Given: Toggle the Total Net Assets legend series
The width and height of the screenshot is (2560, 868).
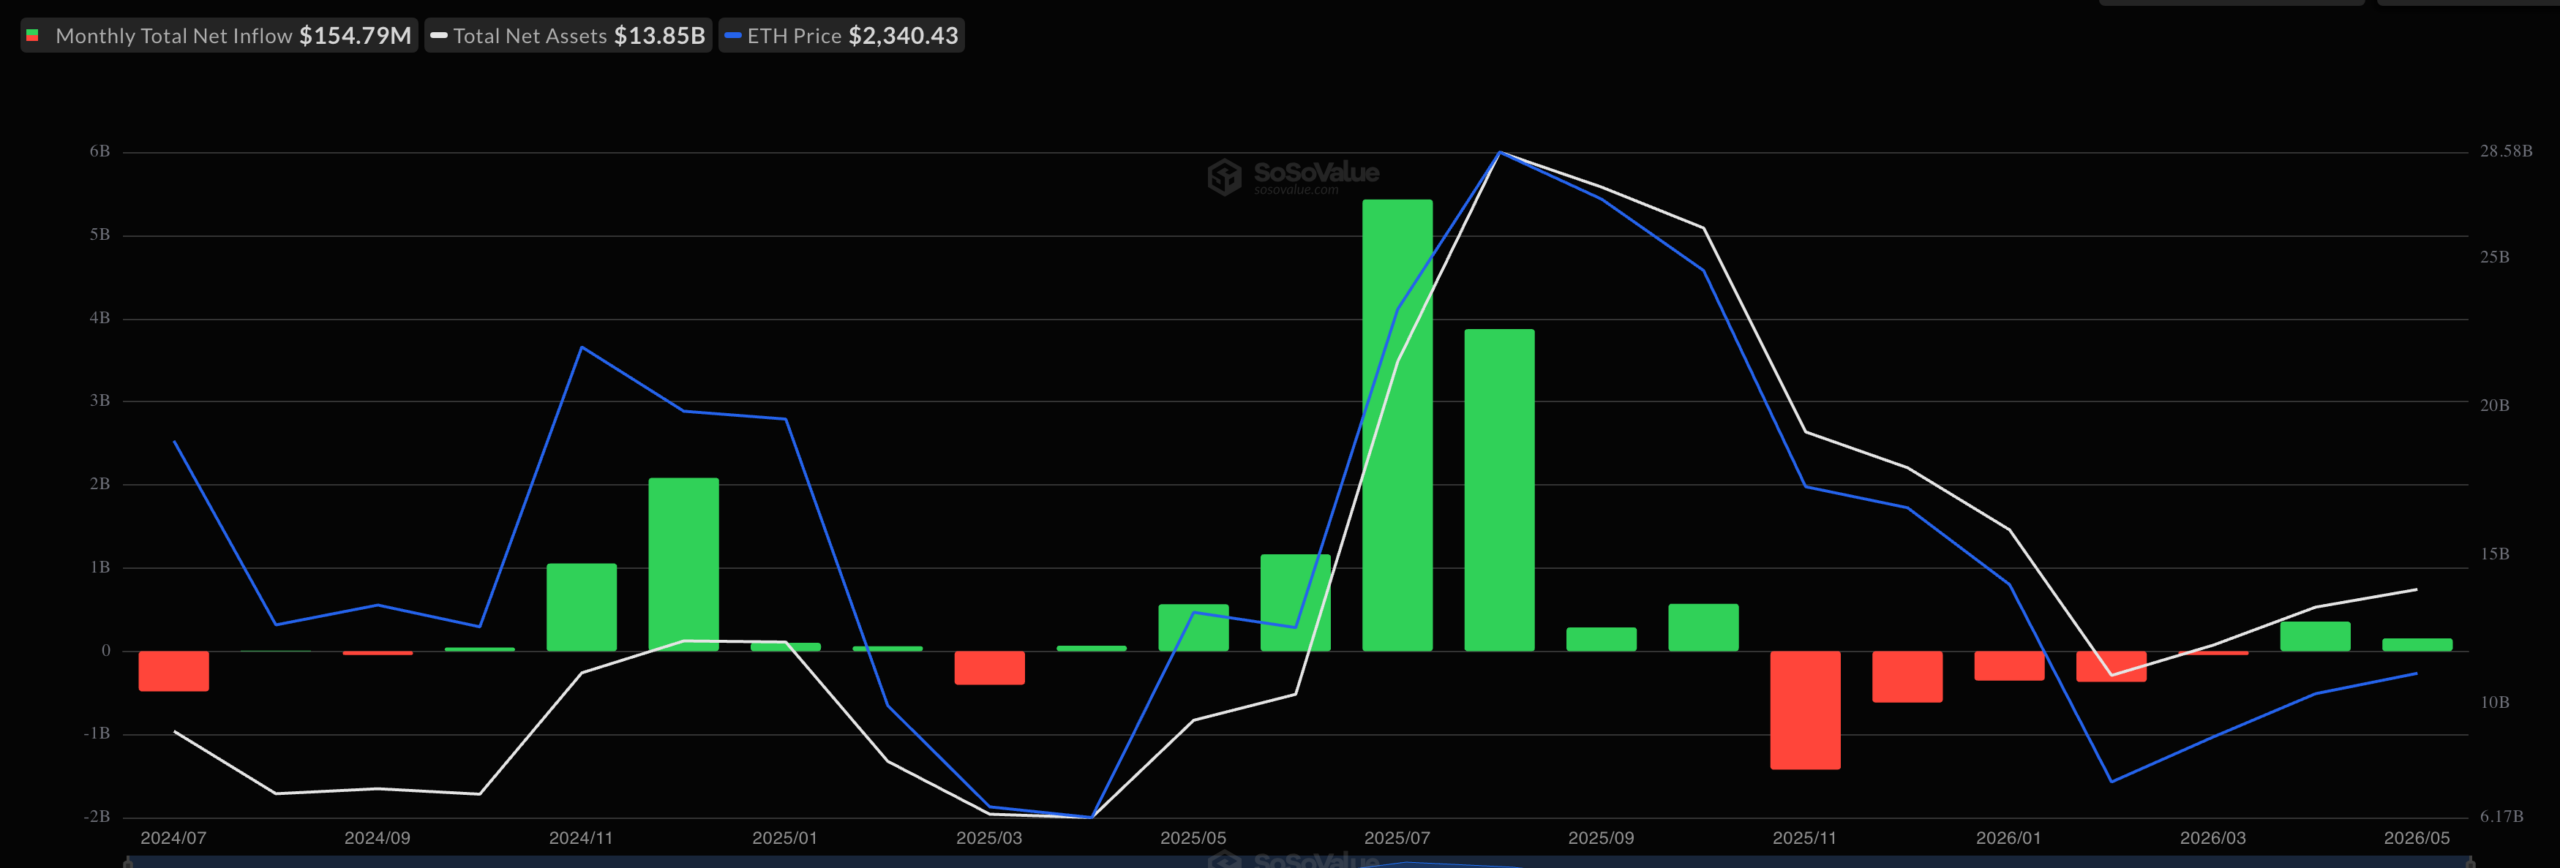Looking at the screenshot, I should click(x=568, y=36).
